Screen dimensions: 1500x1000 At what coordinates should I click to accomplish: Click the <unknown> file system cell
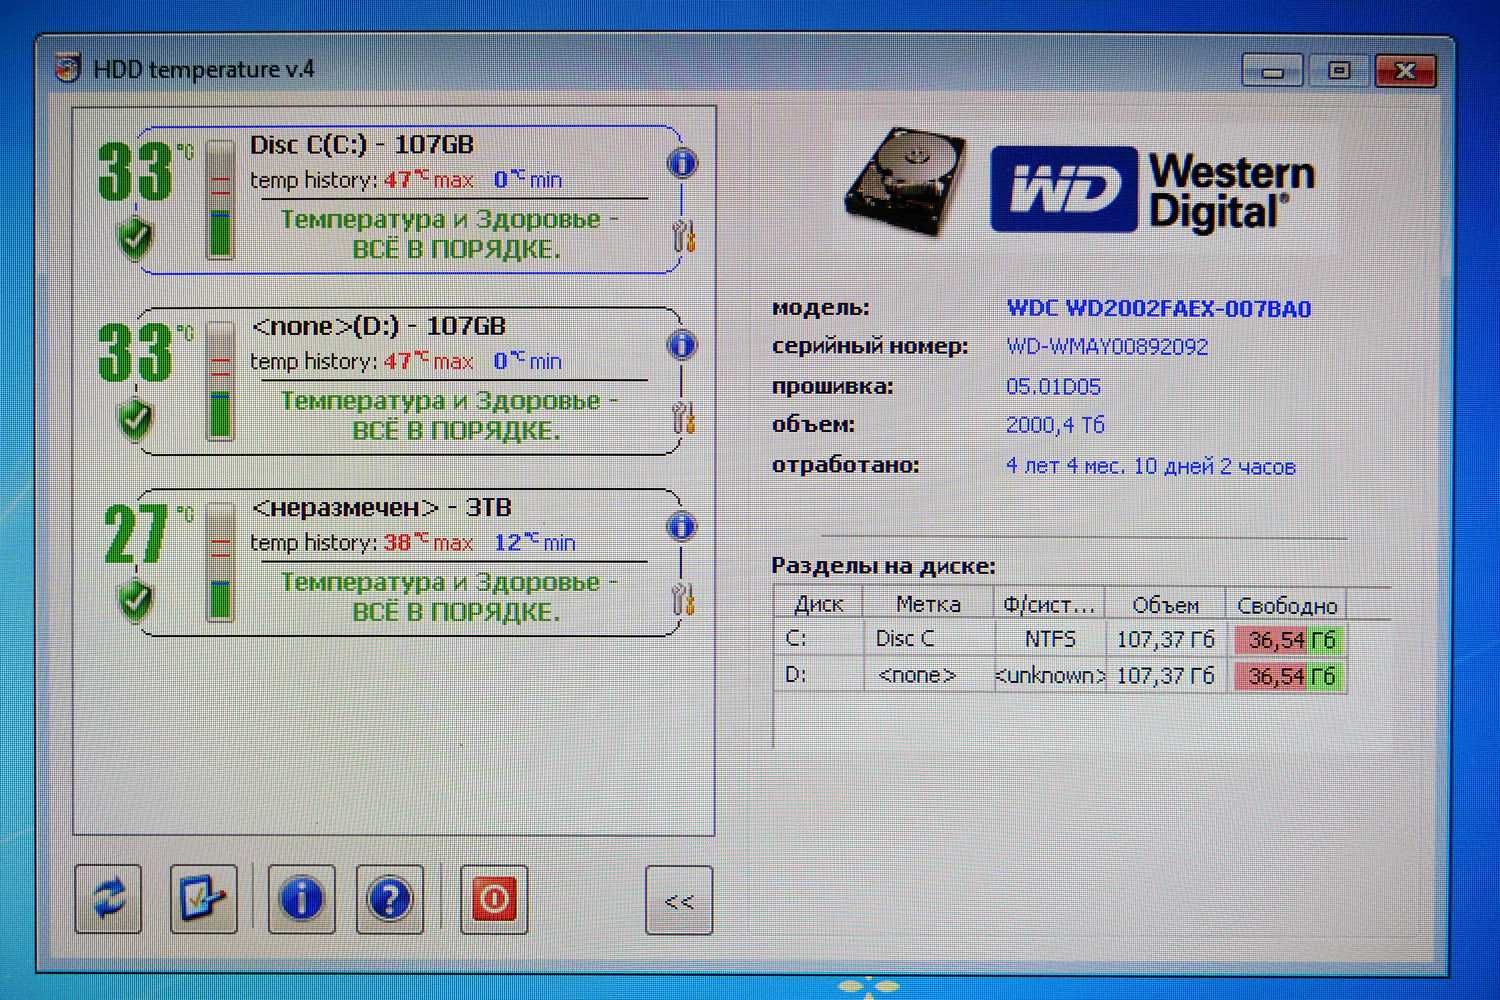coord(1050,675)
